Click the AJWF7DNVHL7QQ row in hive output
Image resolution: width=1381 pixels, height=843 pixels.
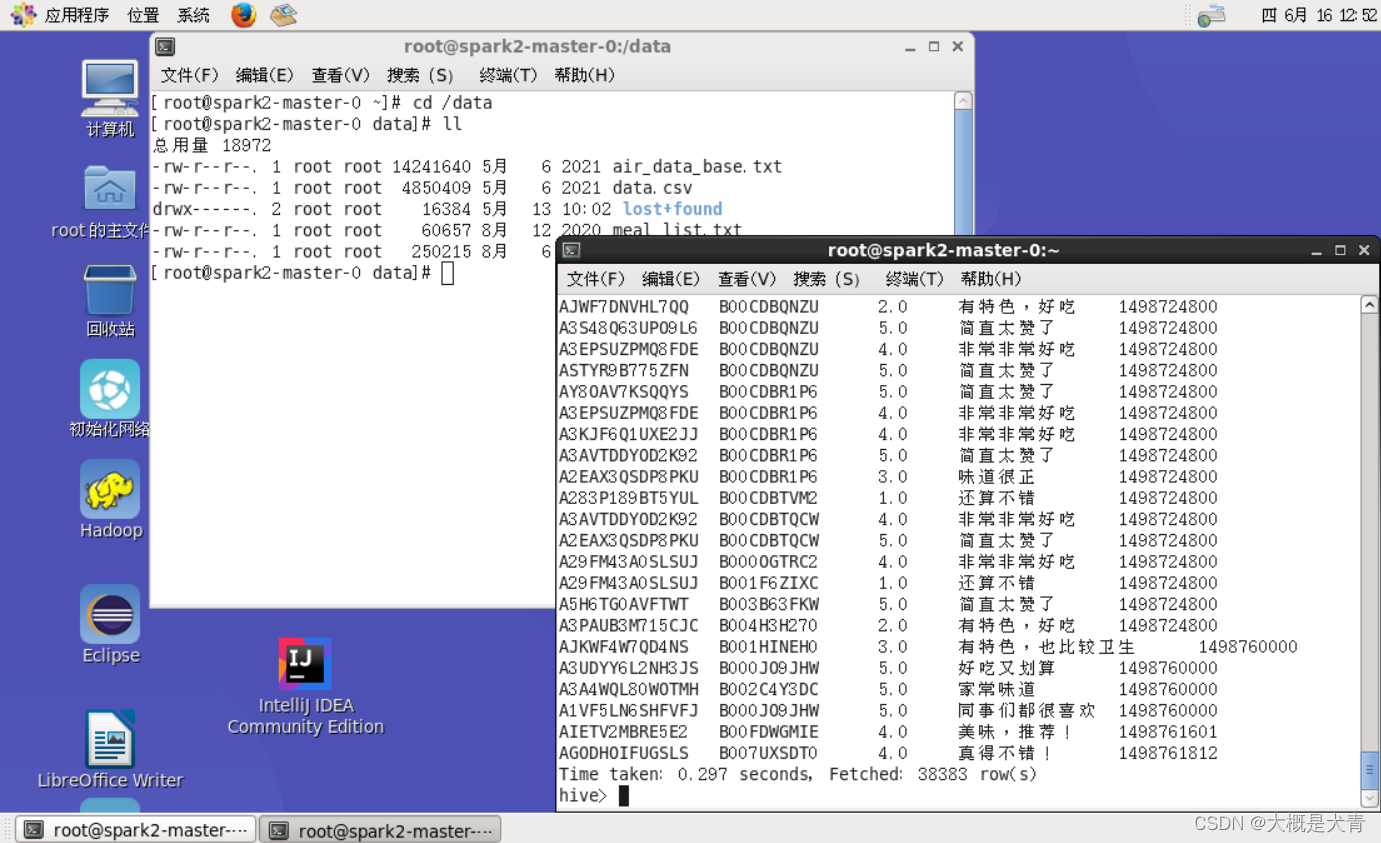point(888,307)
